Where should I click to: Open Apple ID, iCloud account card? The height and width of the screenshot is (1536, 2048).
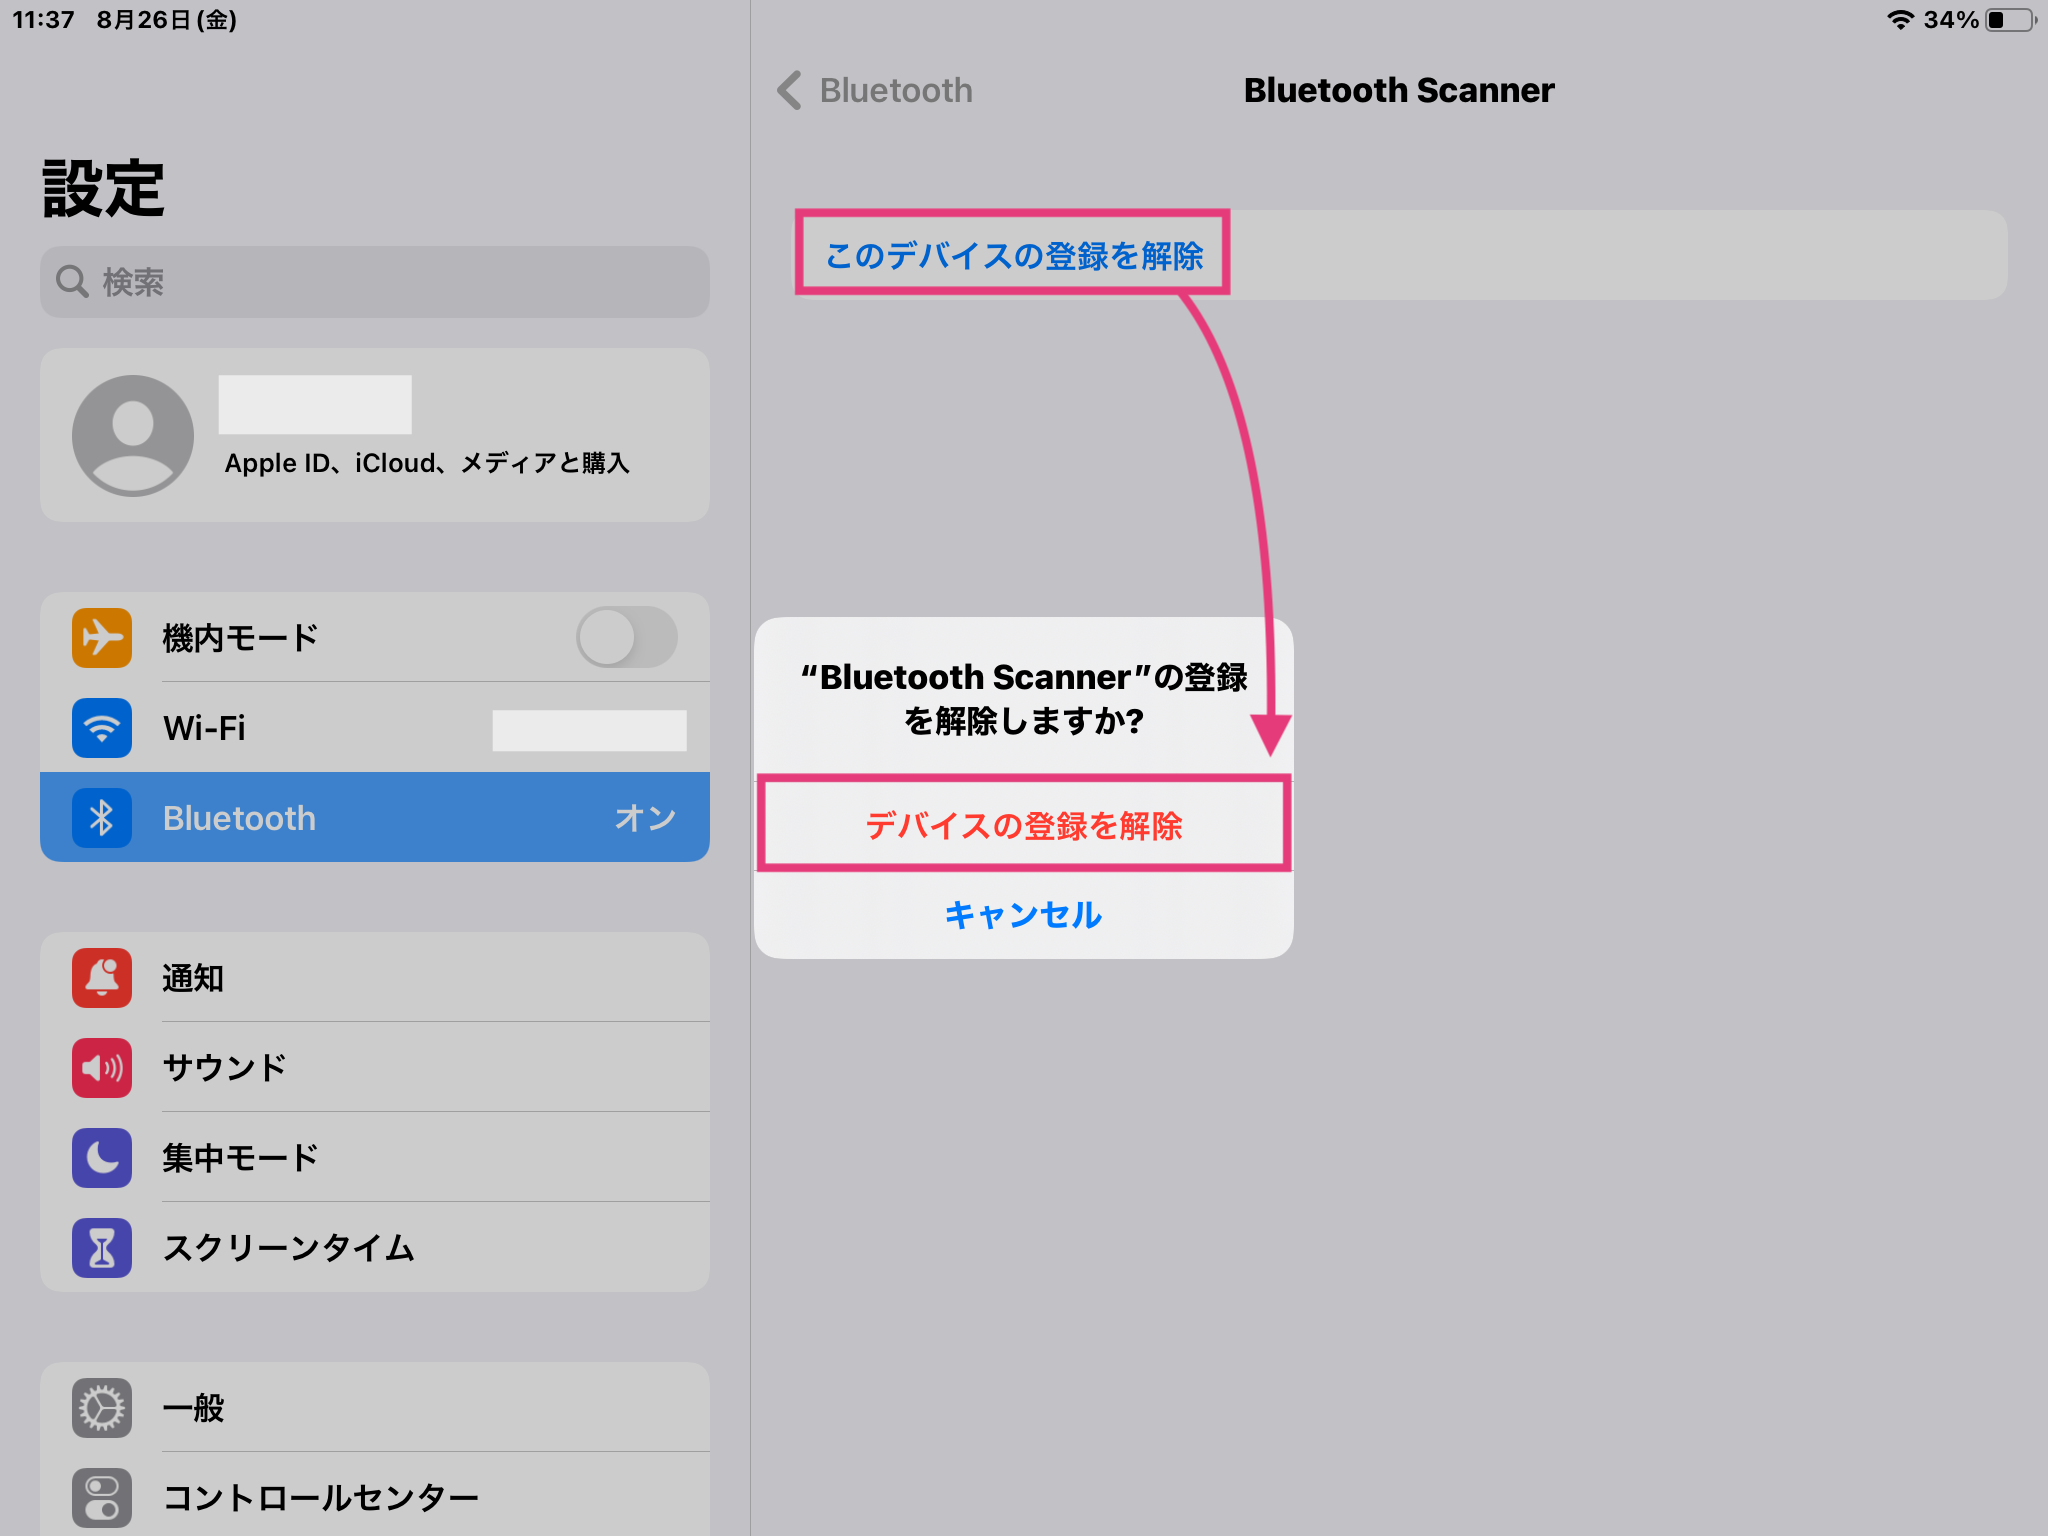point(375,435)
